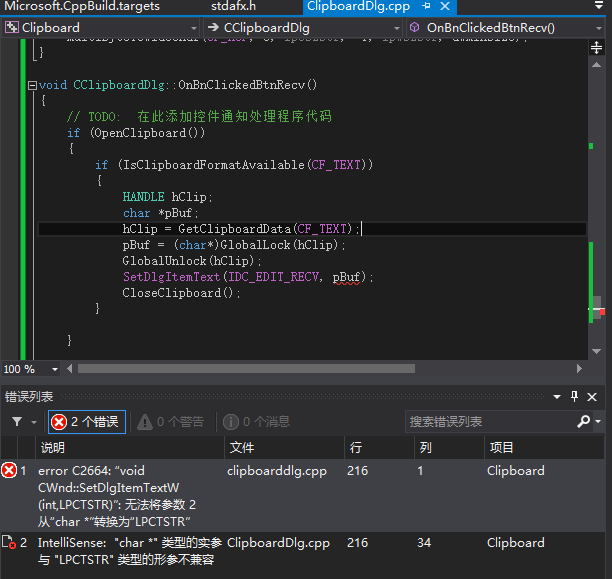612x579 pixels.
Task: Toggle the 2 个错误 errors filter
Action: [x=87, y=422]
